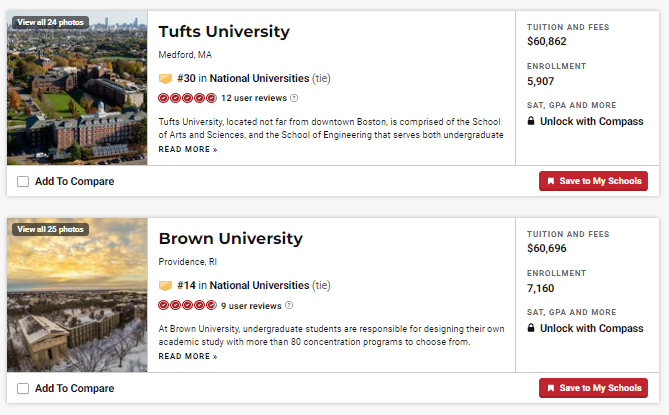Open Tufts National Universities ranking link
The height and width of the screenshot is (415, 669).
point(259,78)
